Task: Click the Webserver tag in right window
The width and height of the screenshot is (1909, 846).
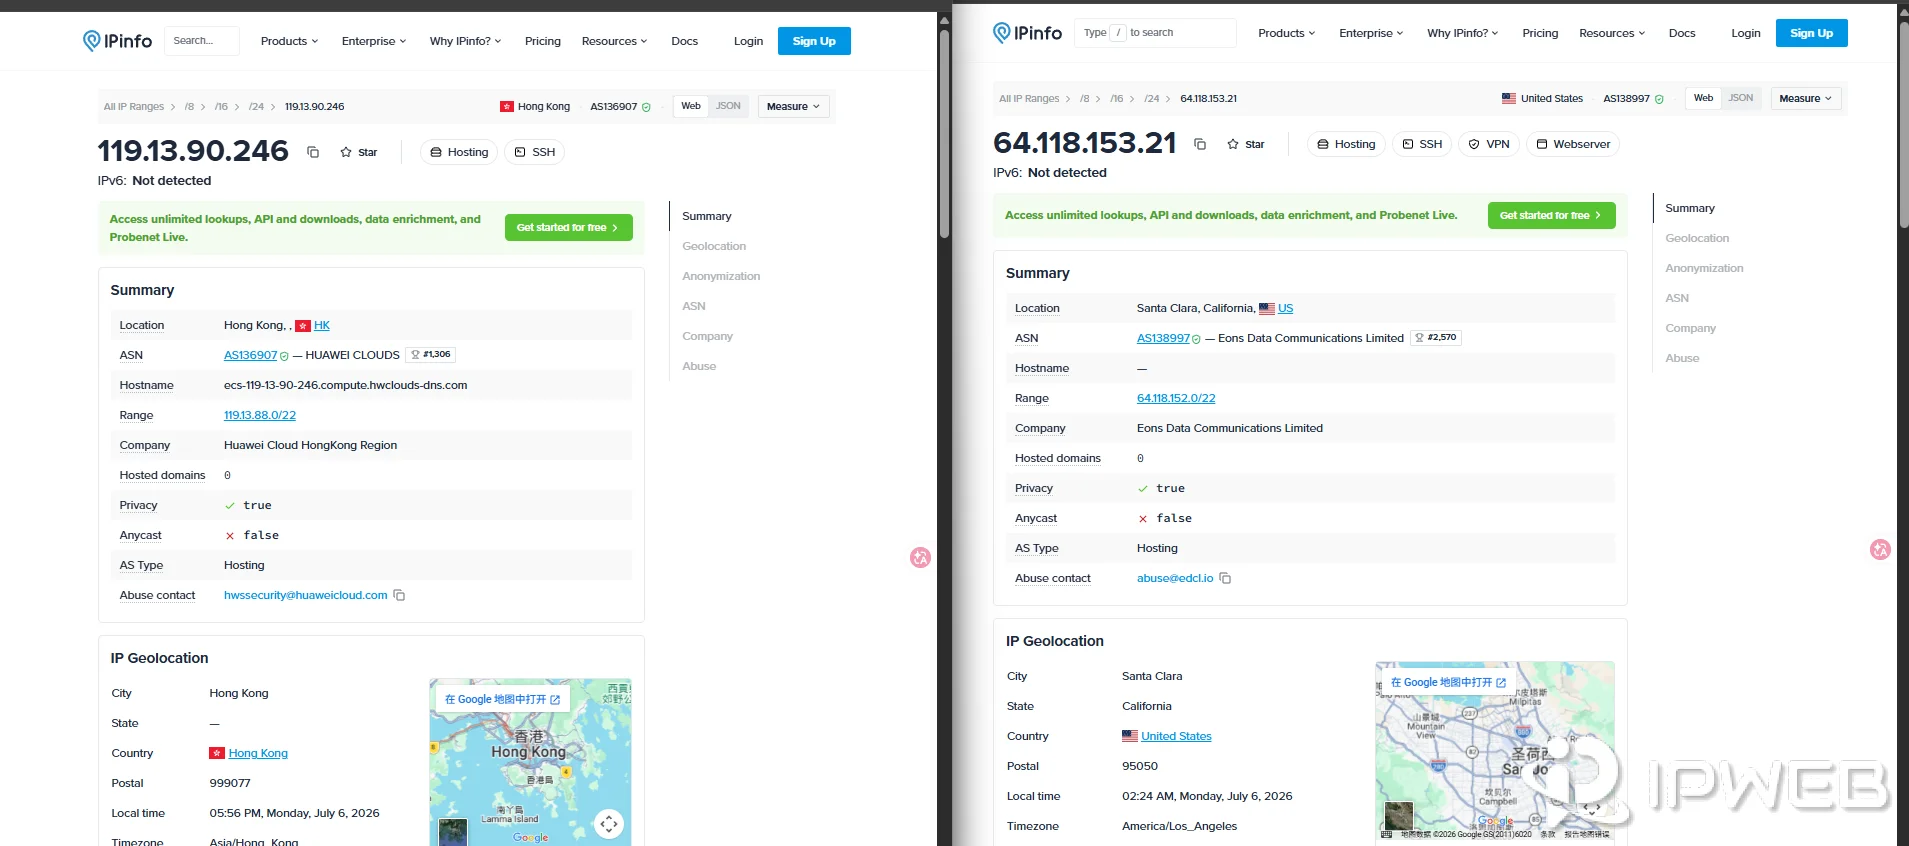Action: pyautogui.click(x=1573, y=144)
